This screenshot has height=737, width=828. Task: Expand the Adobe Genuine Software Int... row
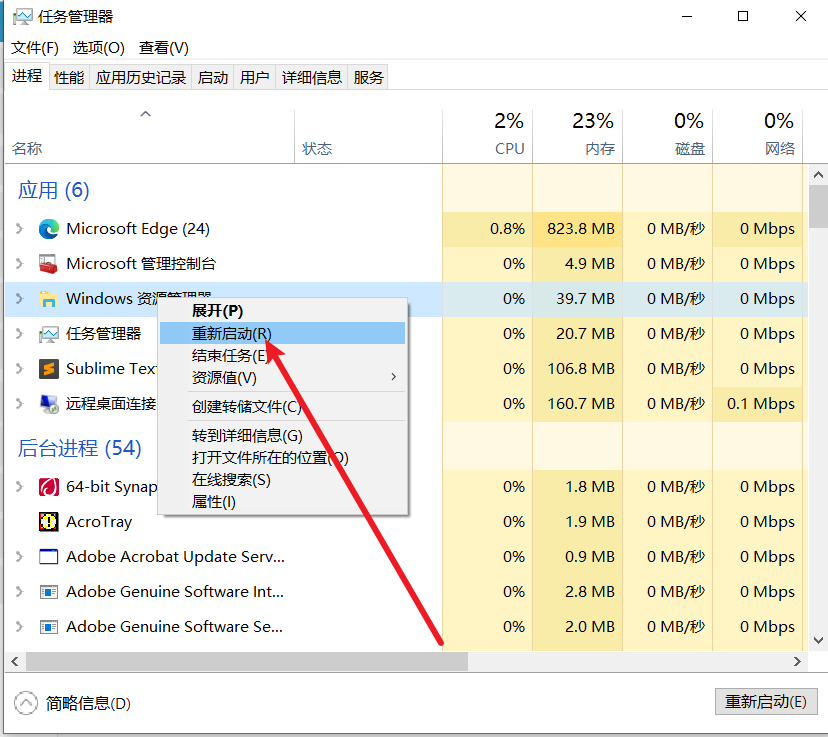pyautogui.click(x=20, y=591)
